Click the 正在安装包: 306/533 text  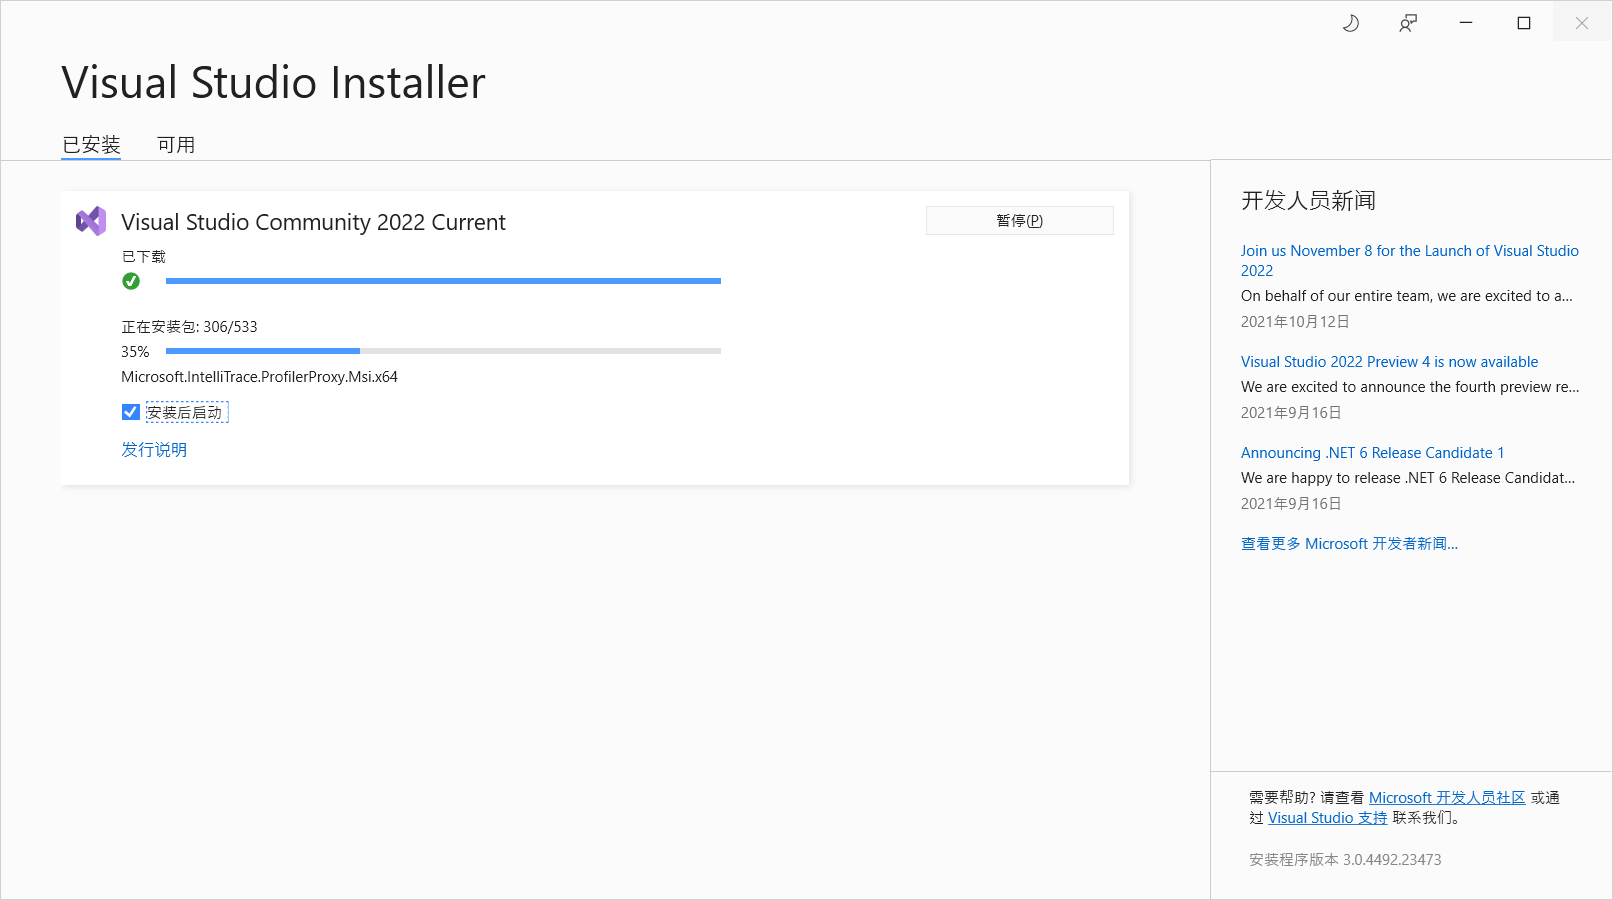pyautogui.click(x=190, y=327)
